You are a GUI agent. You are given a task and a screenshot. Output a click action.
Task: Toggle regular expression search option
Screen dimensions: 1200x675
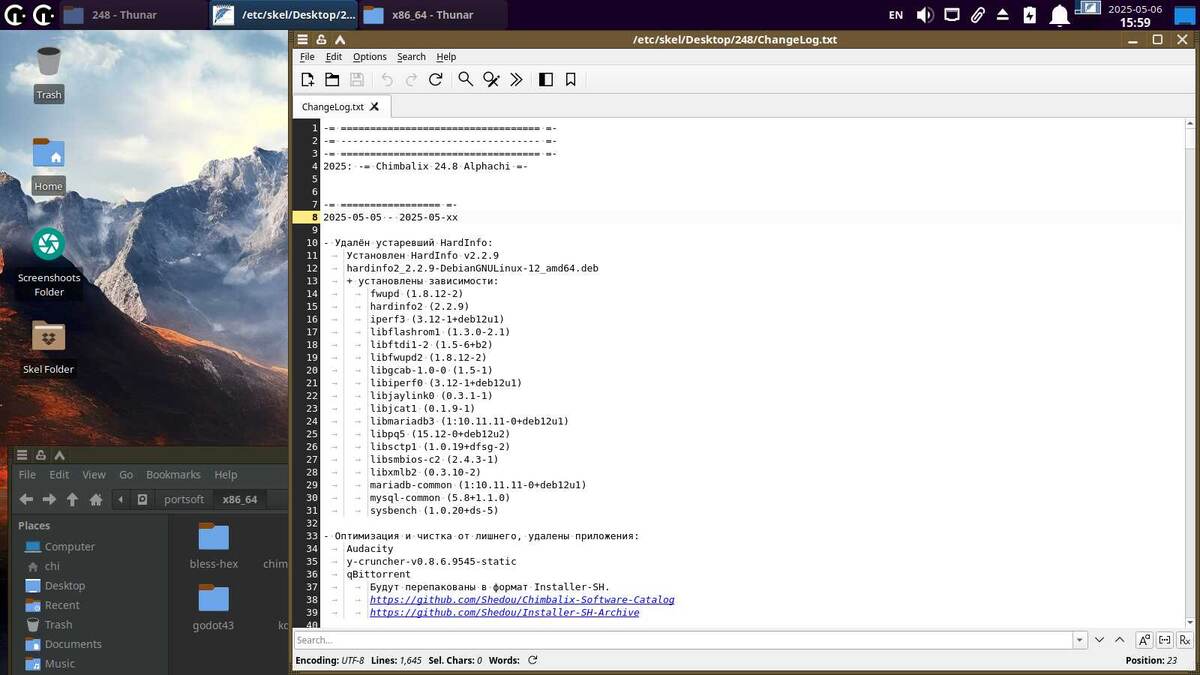click(x=1185, y=640)
